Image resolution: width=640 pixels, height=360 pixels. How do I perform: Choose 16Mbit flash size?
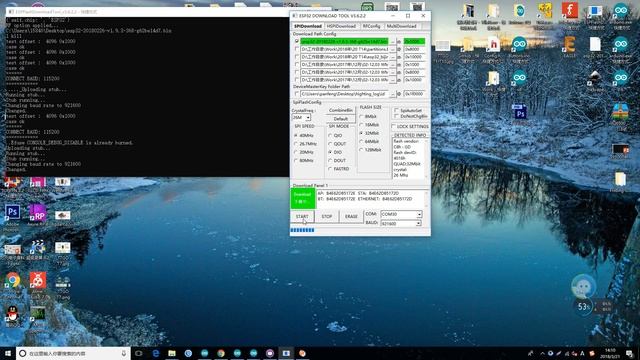point(369,125)
